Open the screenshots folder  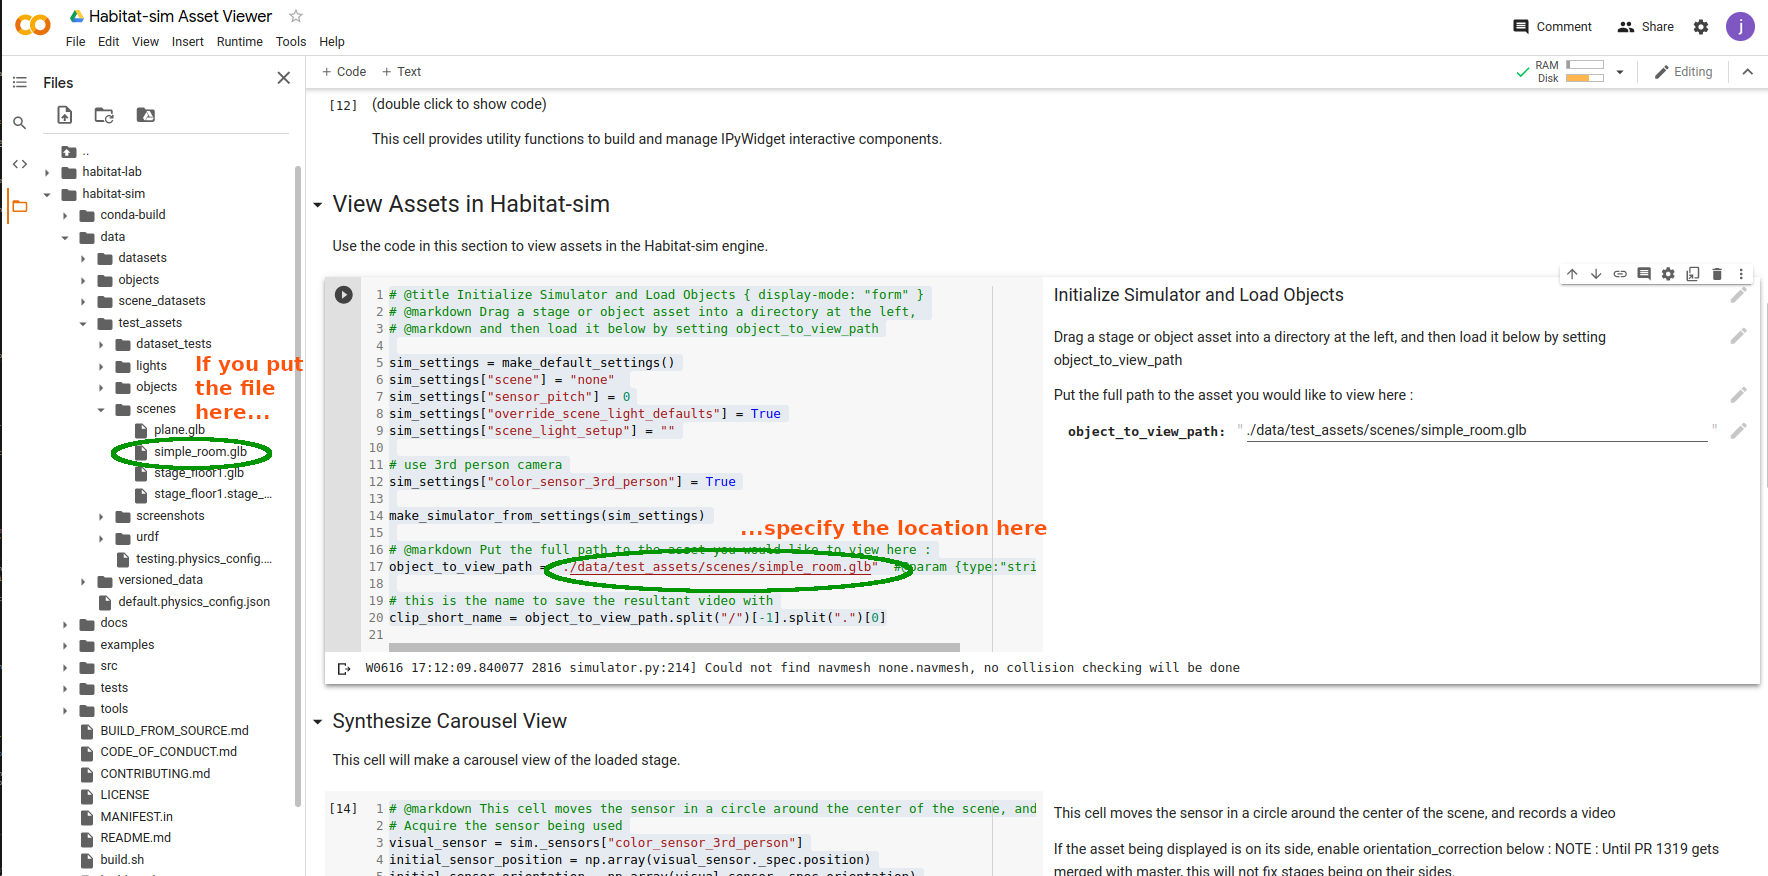coord(170,516)
